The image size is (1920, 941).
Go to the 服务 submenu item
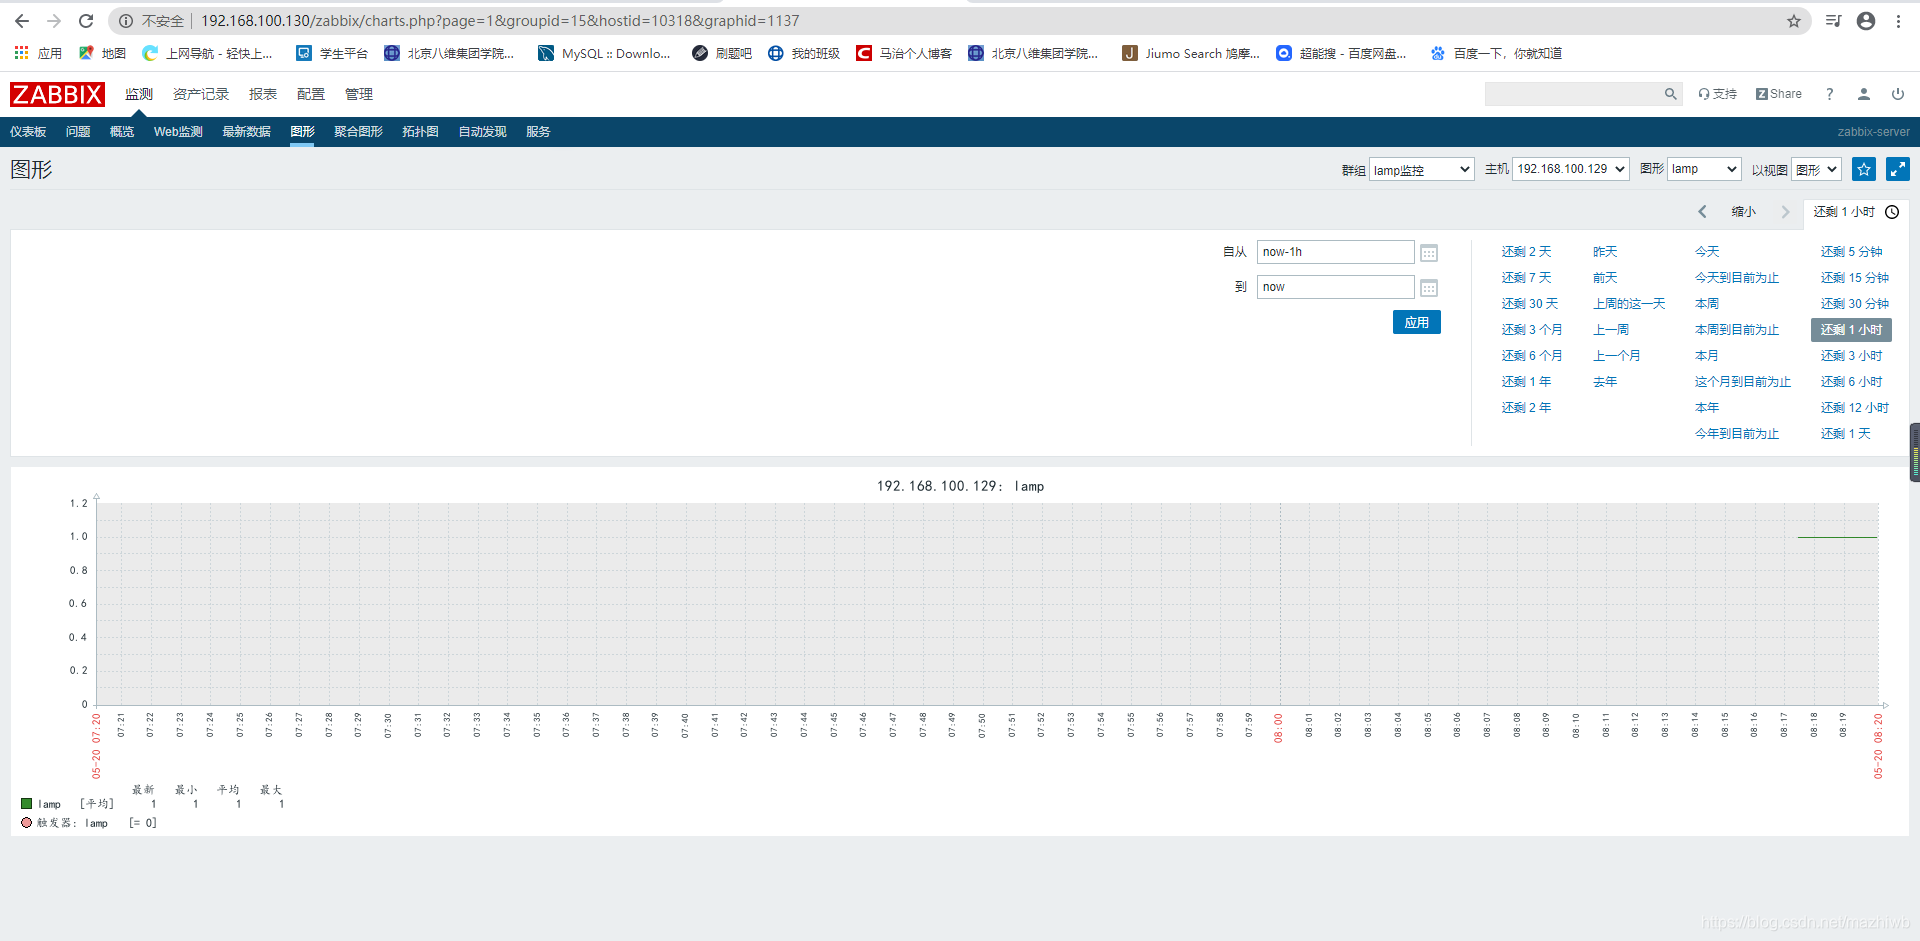538,132
